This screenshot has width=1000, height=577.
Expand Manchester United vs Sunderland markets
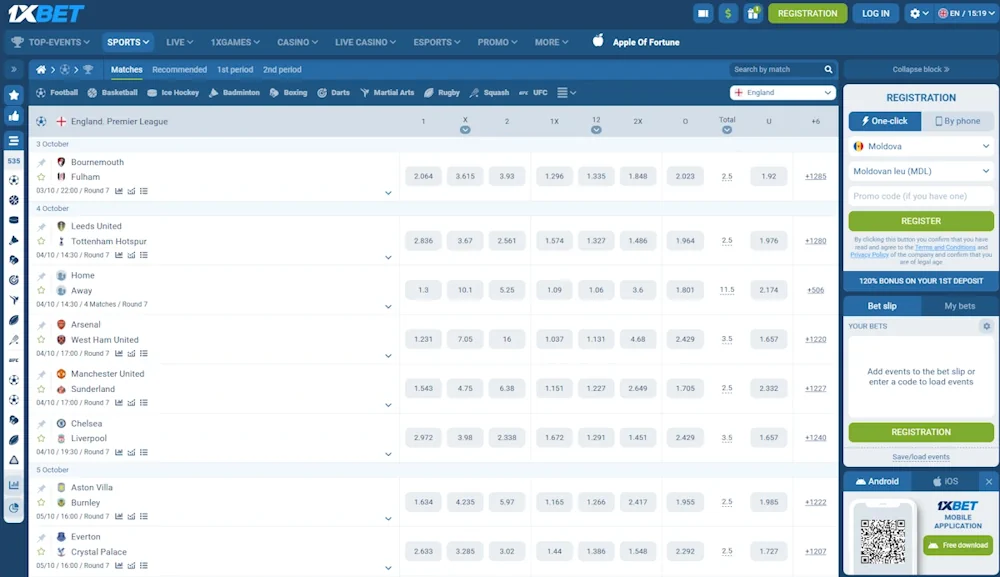coord(388,404)
